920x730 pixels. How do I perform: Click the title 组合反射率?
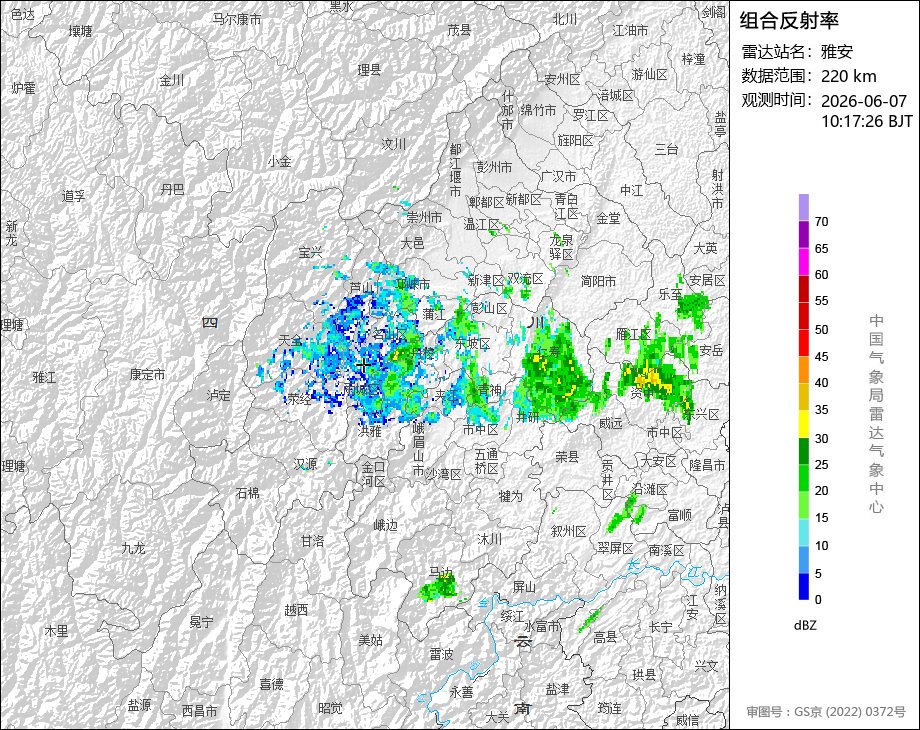(x=789, y=21)
